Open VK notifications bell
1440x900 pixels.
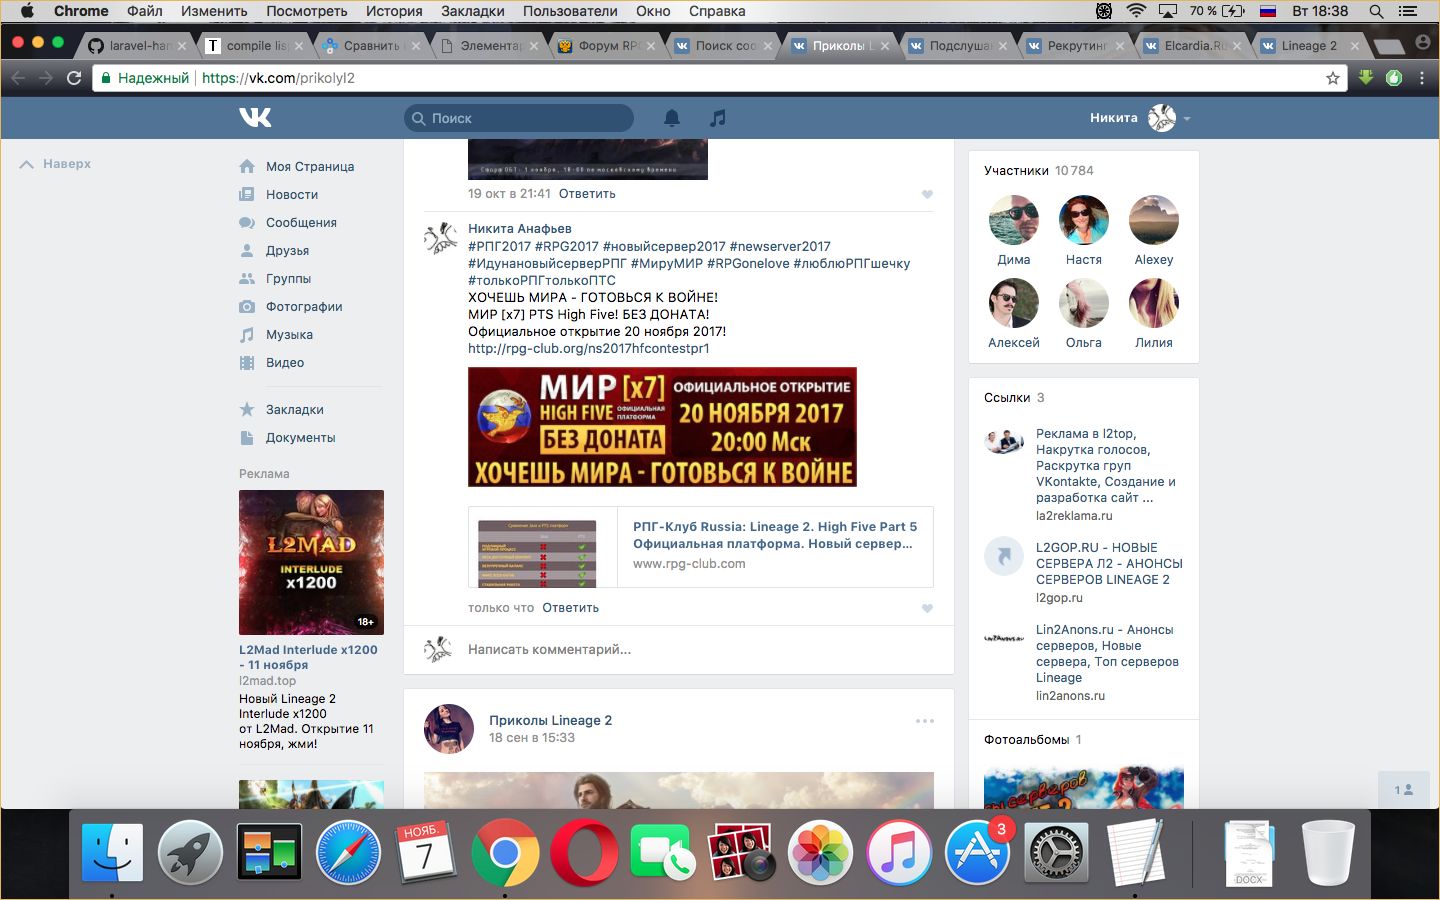[x=672, y=118]
